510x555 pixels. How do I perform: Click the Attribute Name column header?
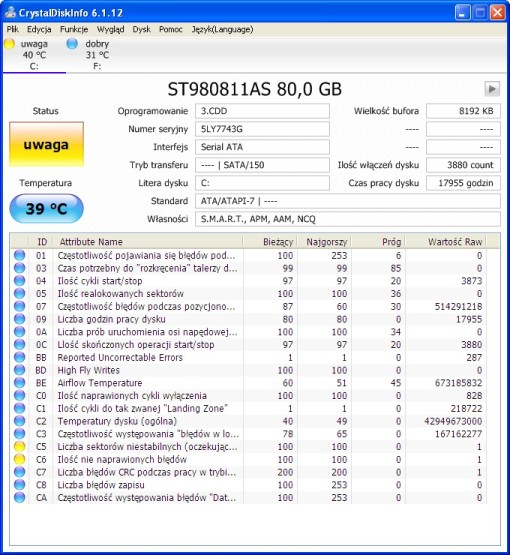click(148, 242)
